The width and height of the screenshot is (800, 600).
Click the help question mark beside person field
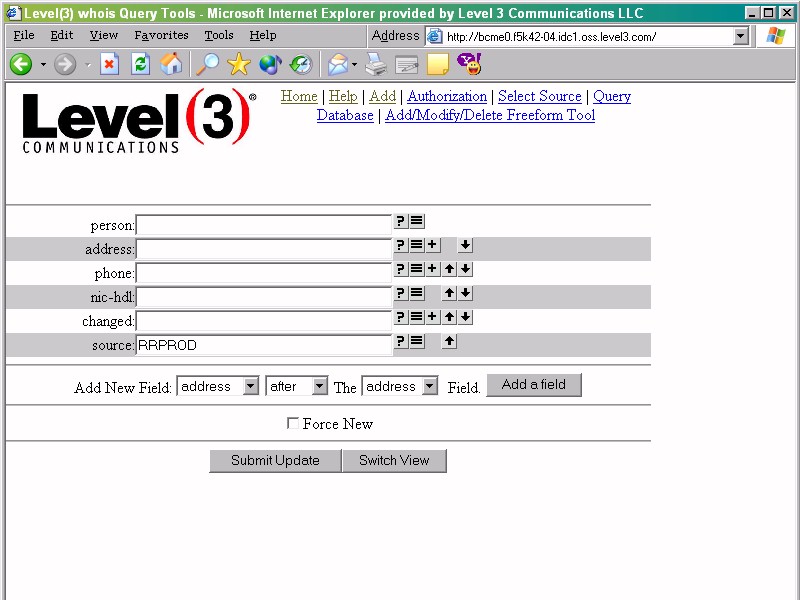[x=400, y=221]
